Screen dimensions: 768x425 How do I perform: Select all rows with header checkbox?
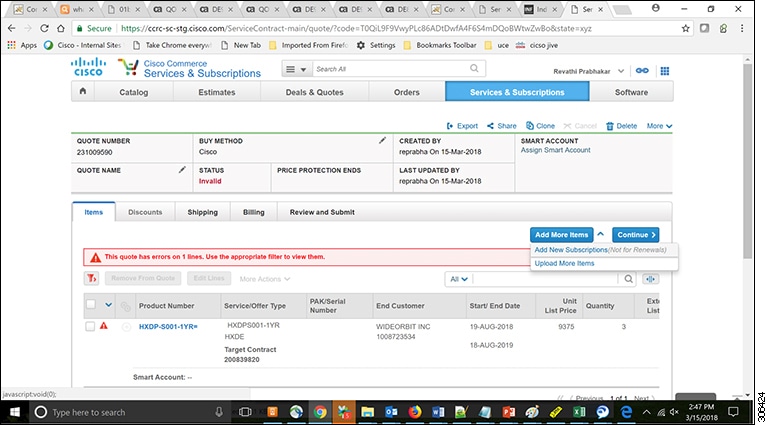tap(91, 305)
